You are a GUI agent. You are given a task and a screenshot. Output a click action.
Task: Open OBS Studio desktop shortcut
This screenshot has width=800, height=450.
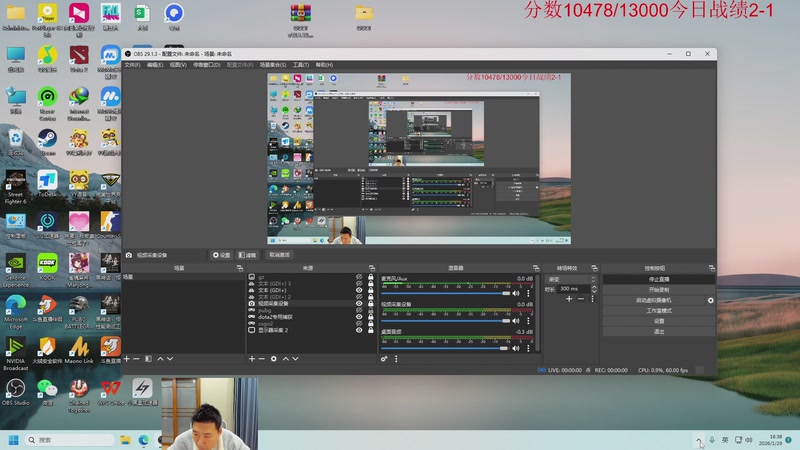[x=15, y=392]
